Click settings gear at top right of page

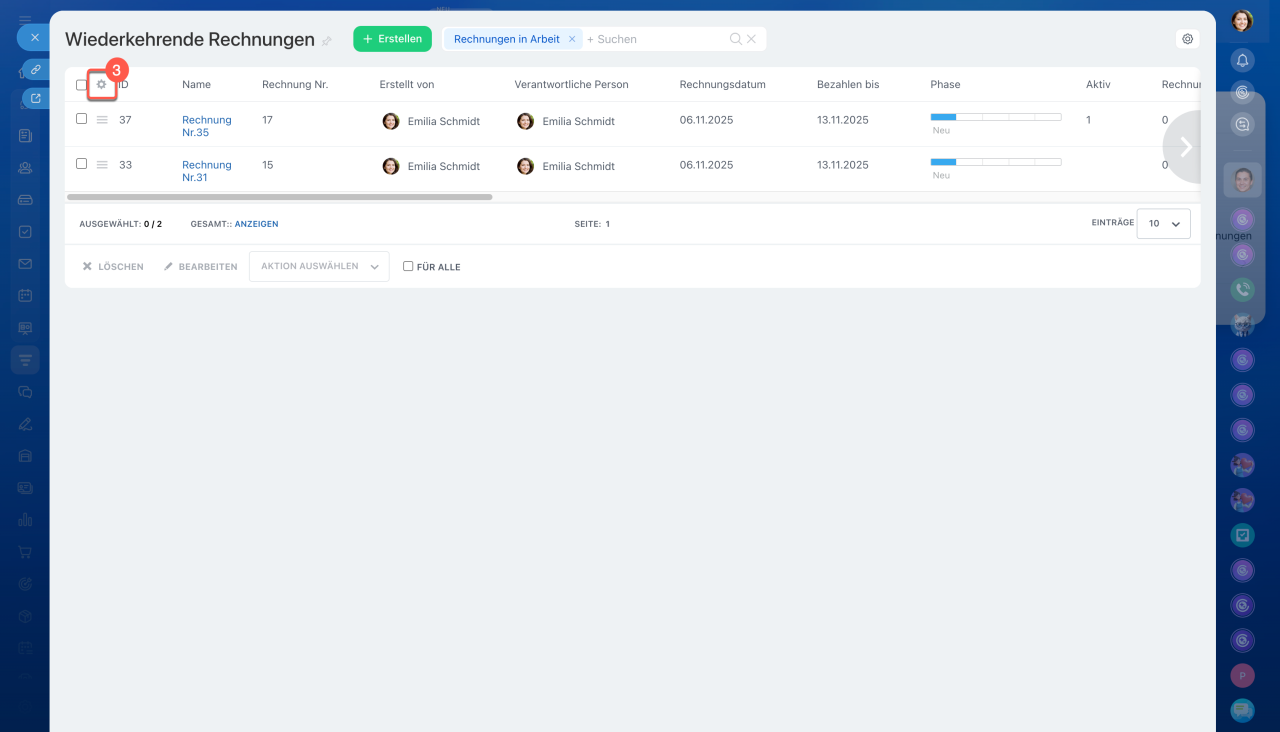coord(1187,39)
